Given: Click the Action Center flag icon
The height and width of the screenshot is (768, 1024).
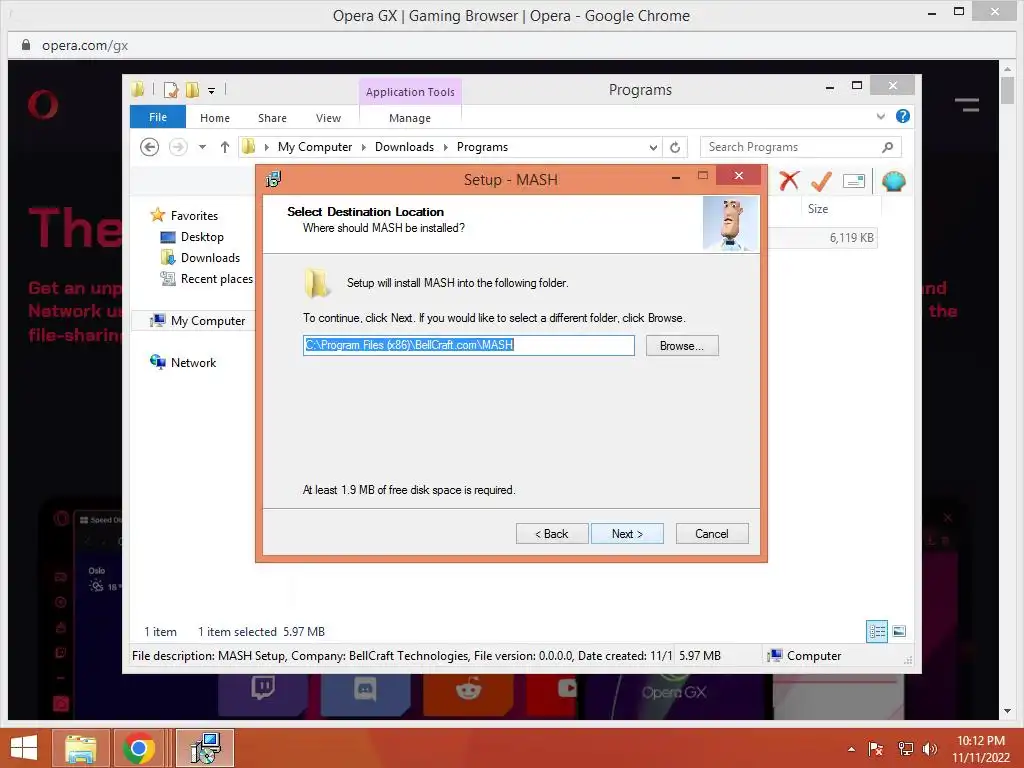Looking at the screenshot, I should [x=876, y=749].
